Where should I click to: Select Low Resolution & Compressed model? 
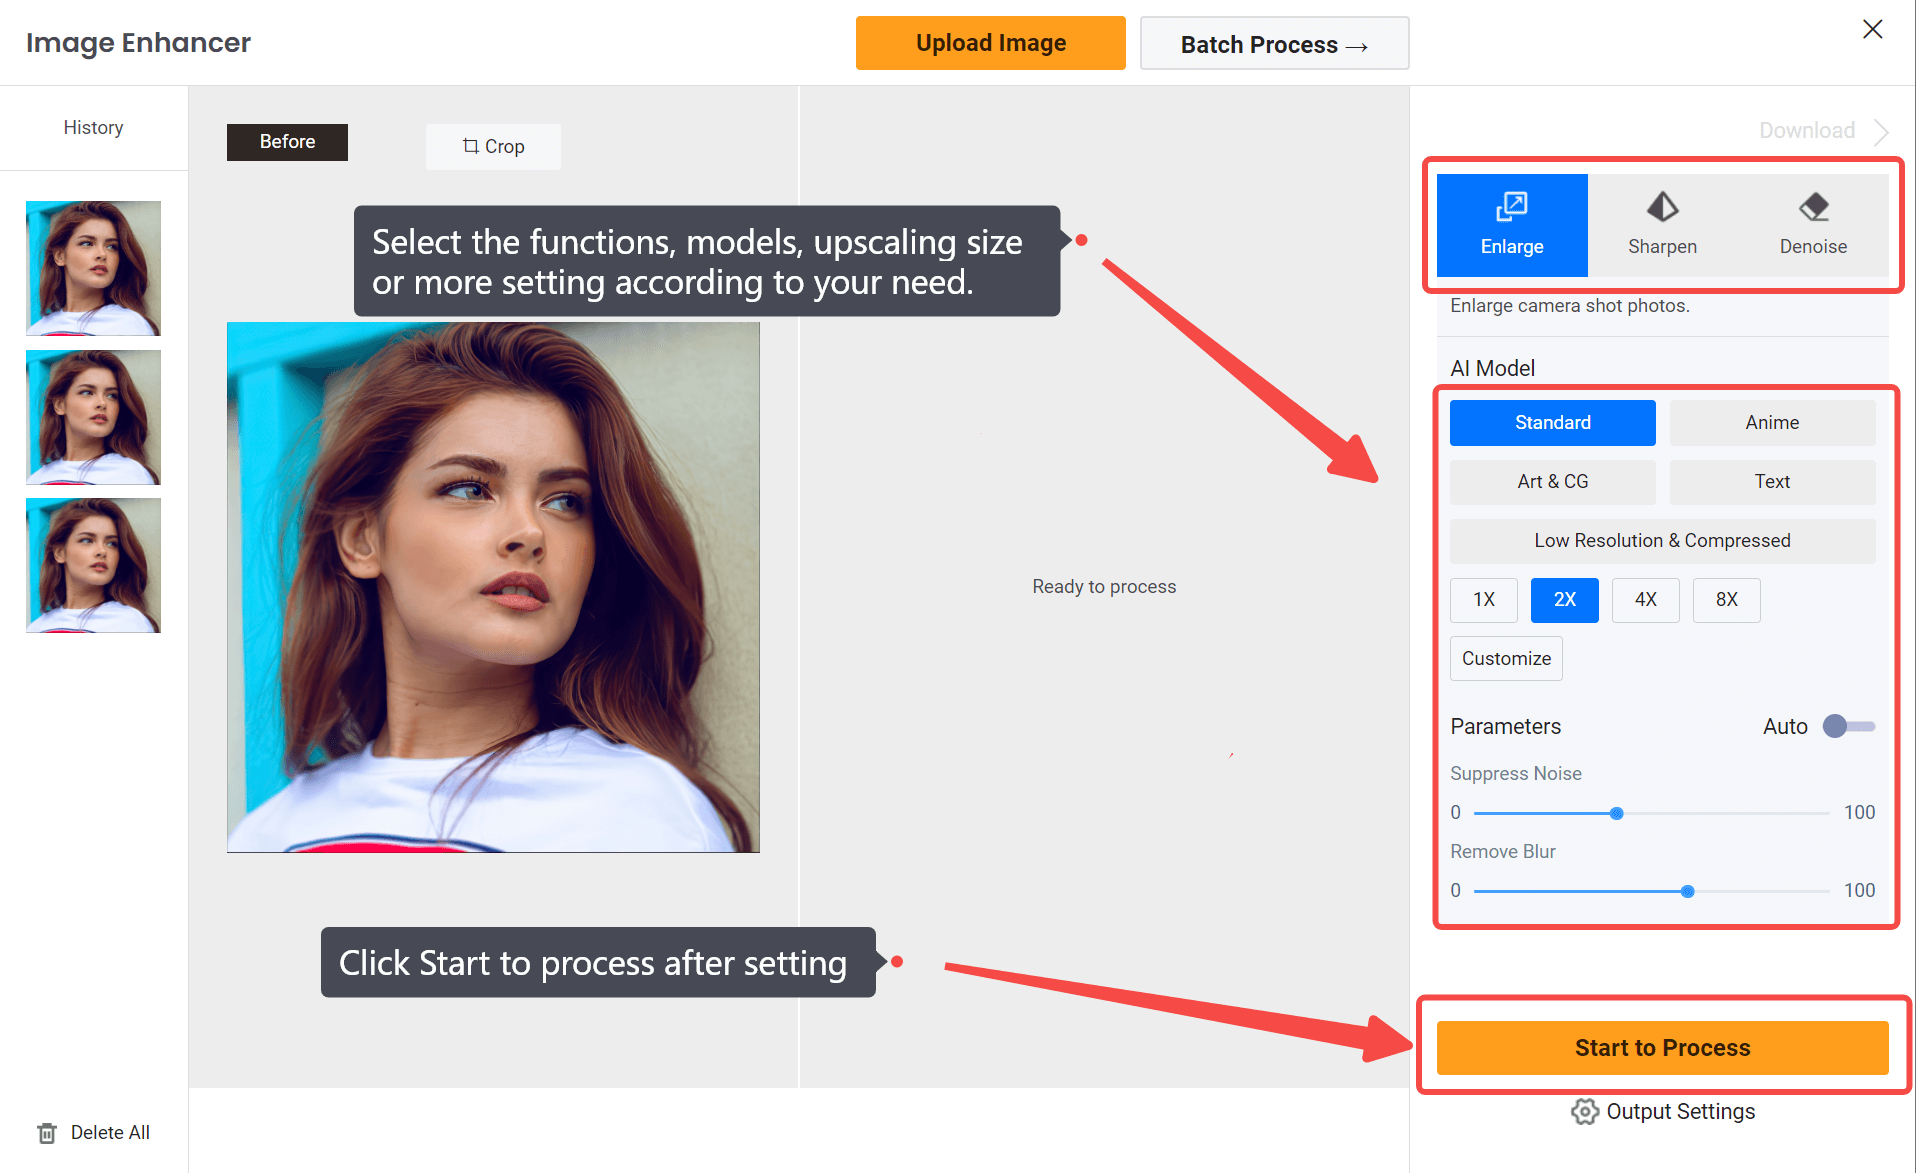point(1662,540)
